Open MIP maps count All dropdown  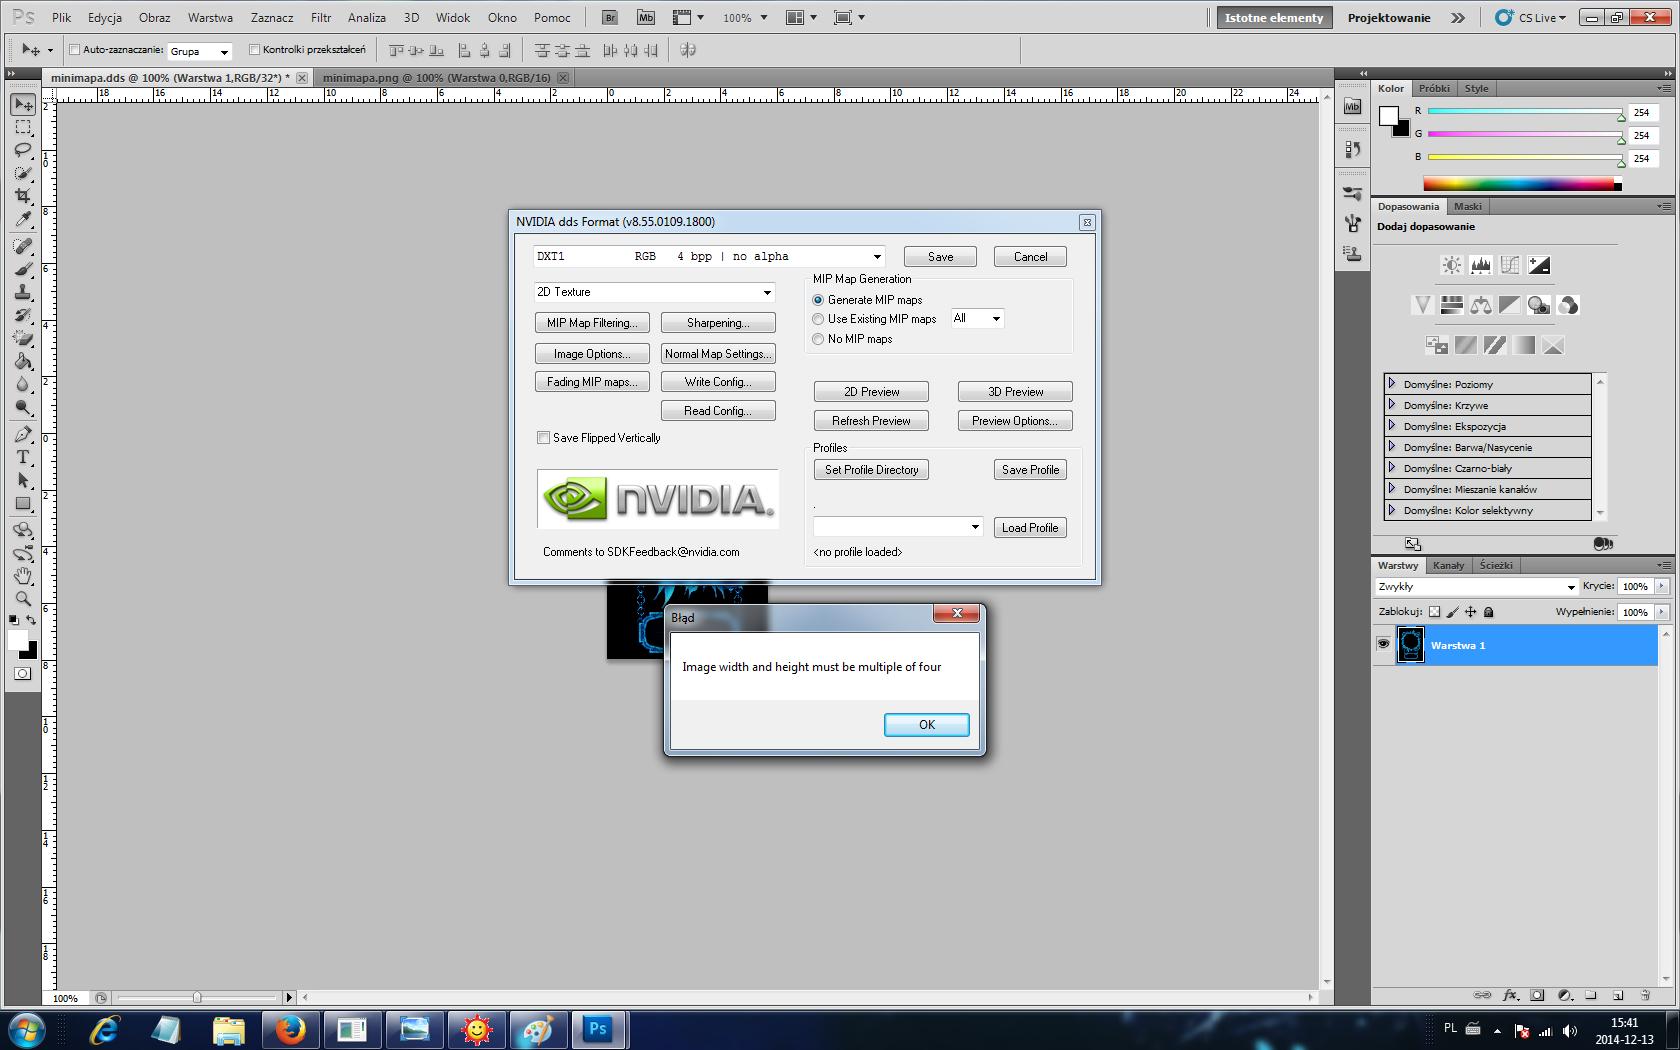pyautogui.click(x=977, y=319)
